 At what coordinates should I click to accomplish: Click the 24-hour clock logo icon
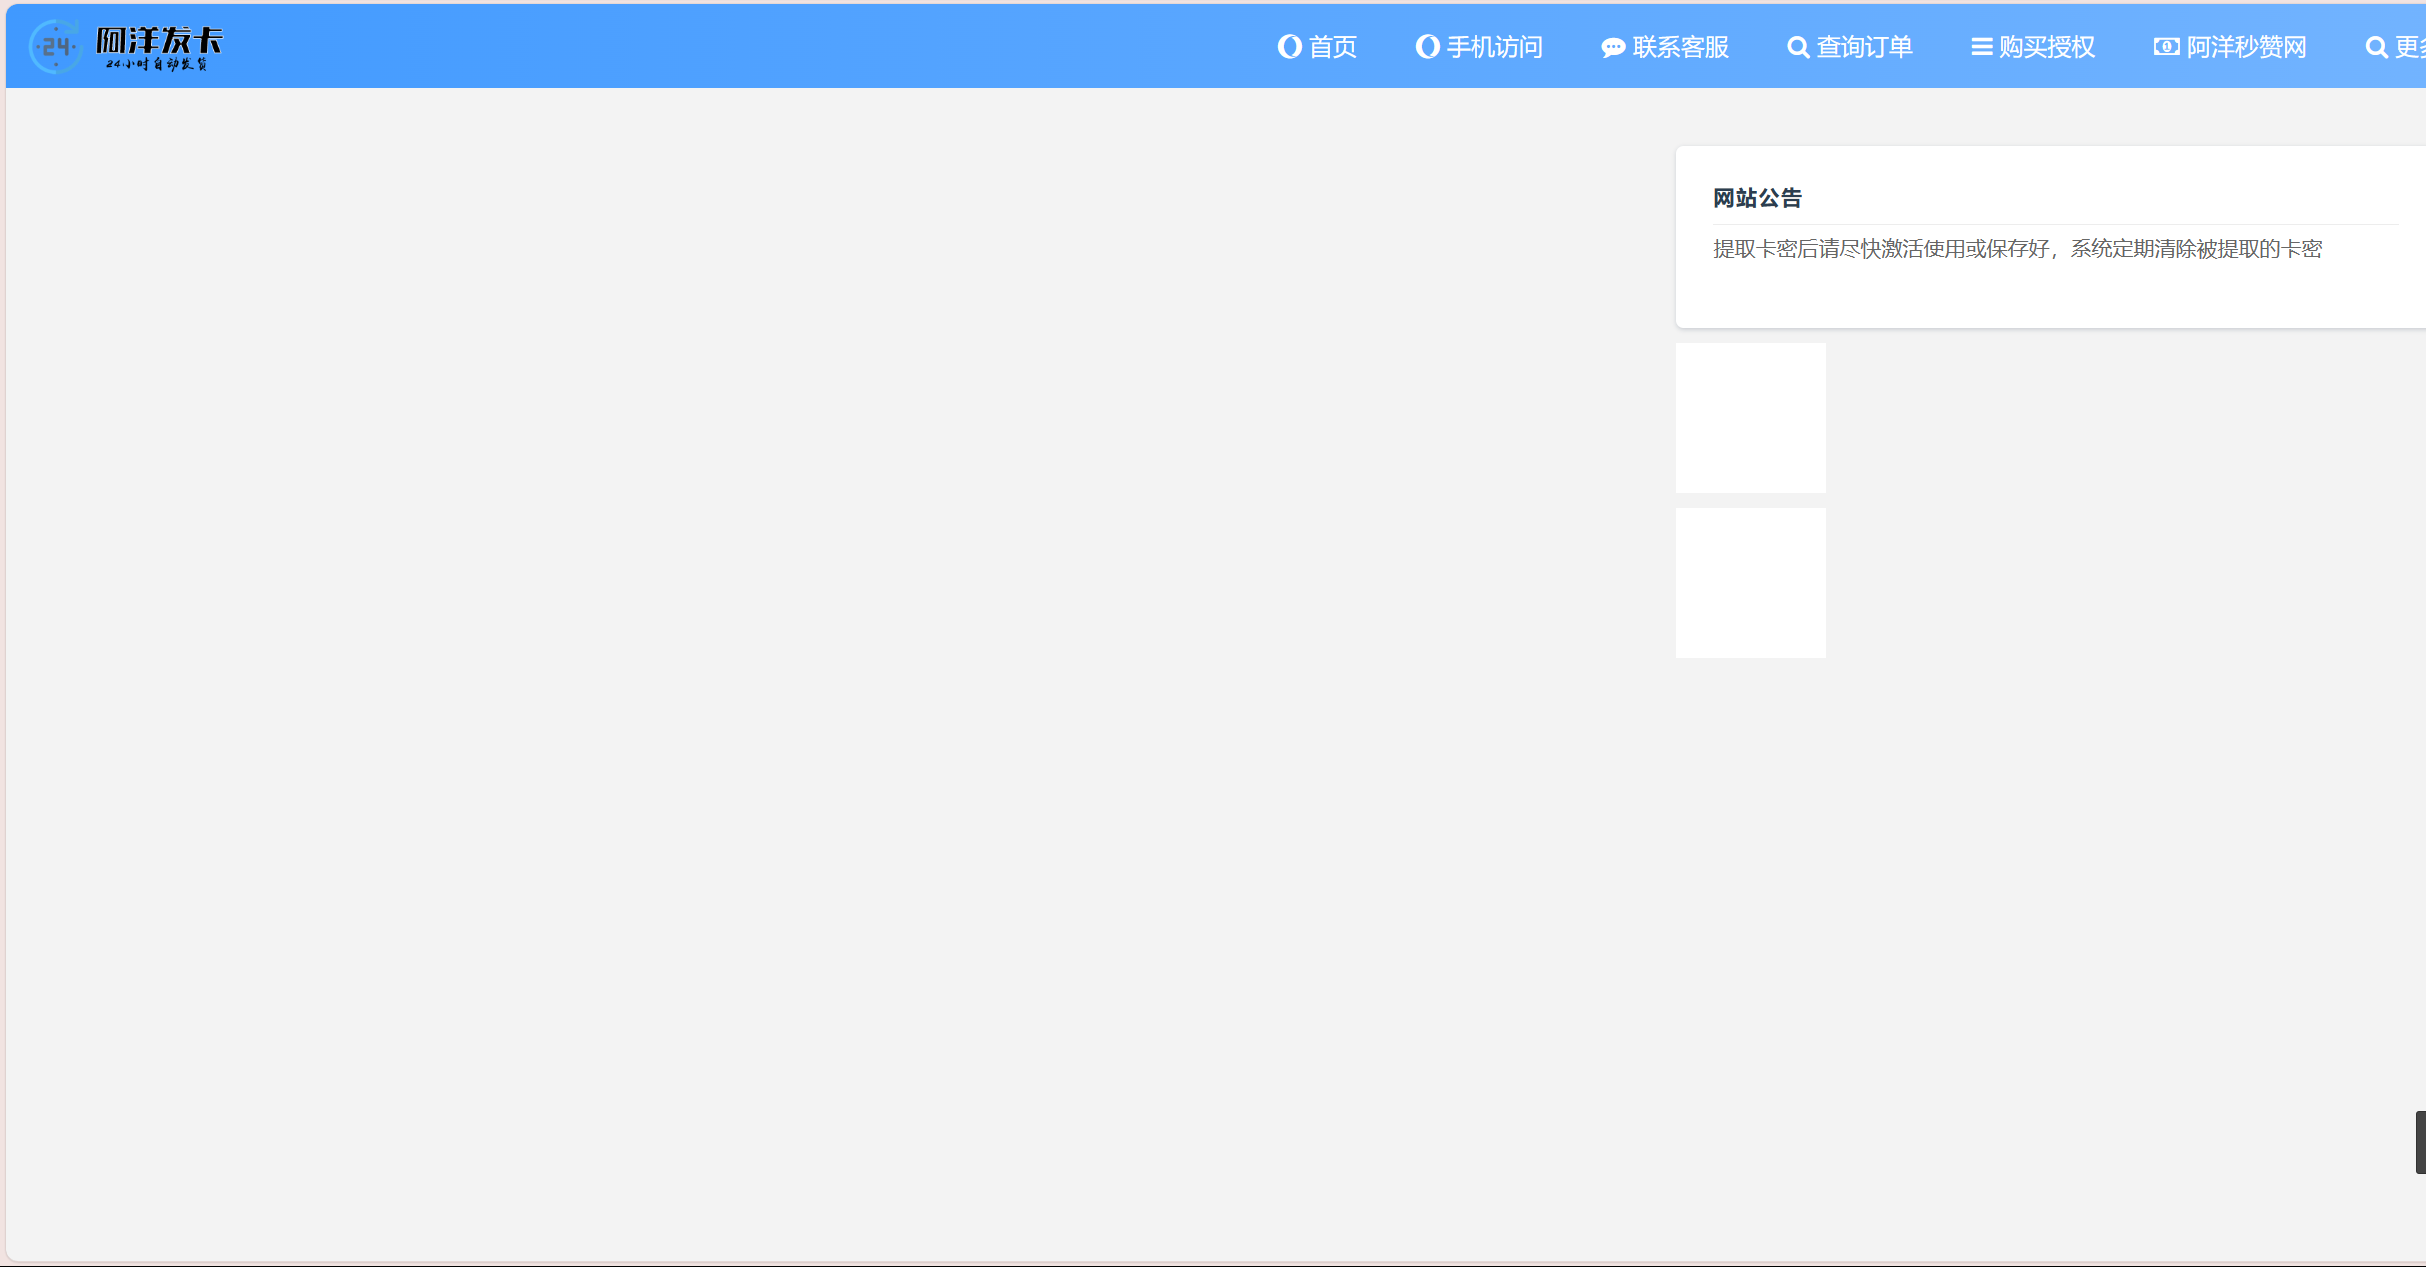tap(54, 46)
